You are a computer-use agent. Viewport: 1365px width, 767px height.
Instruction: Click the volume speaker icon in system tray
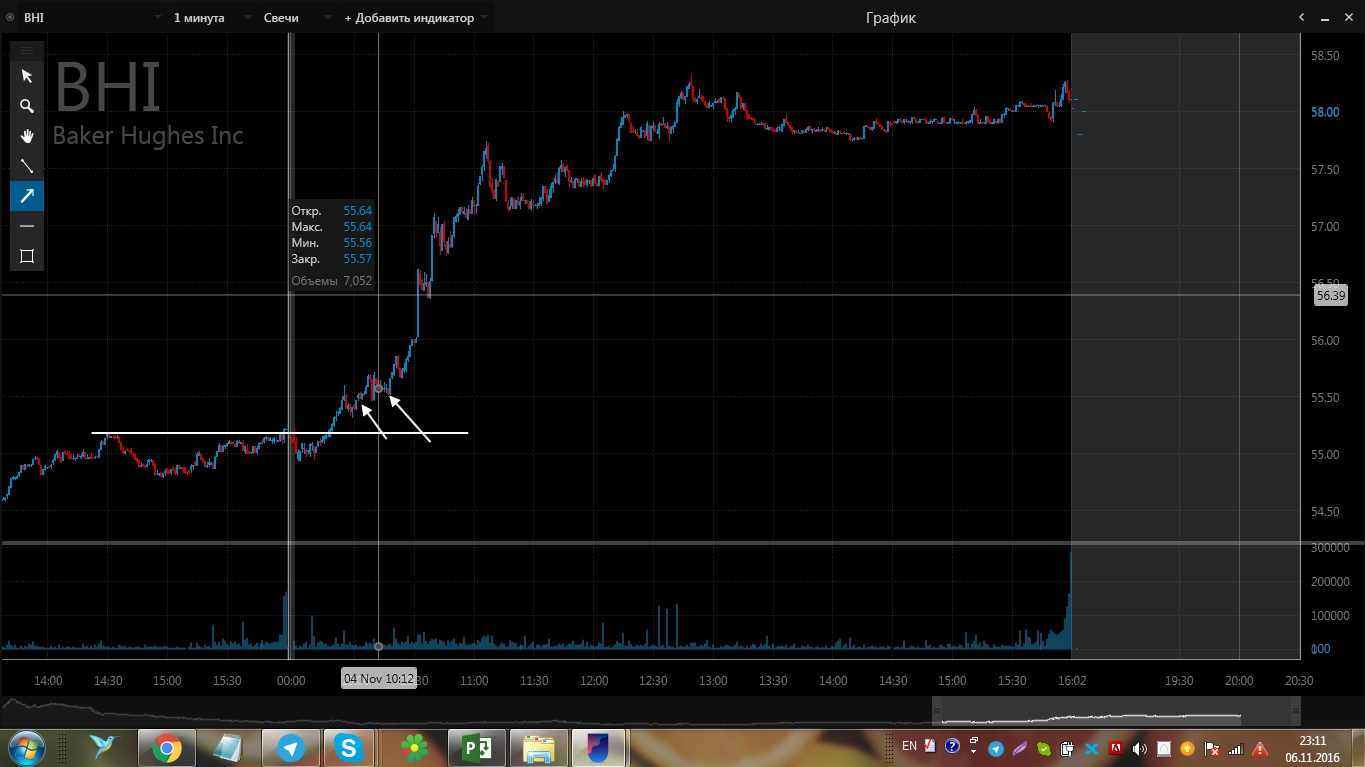[x=1140, y=748]
